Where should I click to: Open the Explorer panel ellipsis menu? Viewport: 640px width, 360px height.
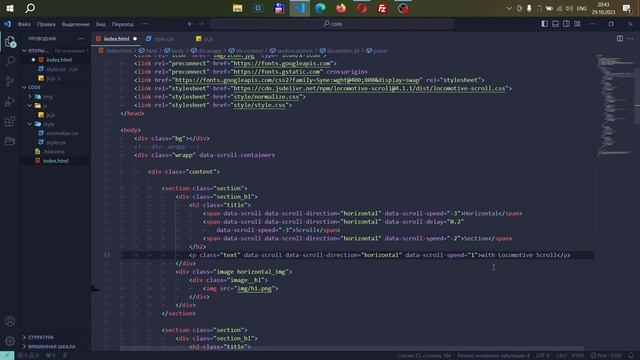pos(81,39)
